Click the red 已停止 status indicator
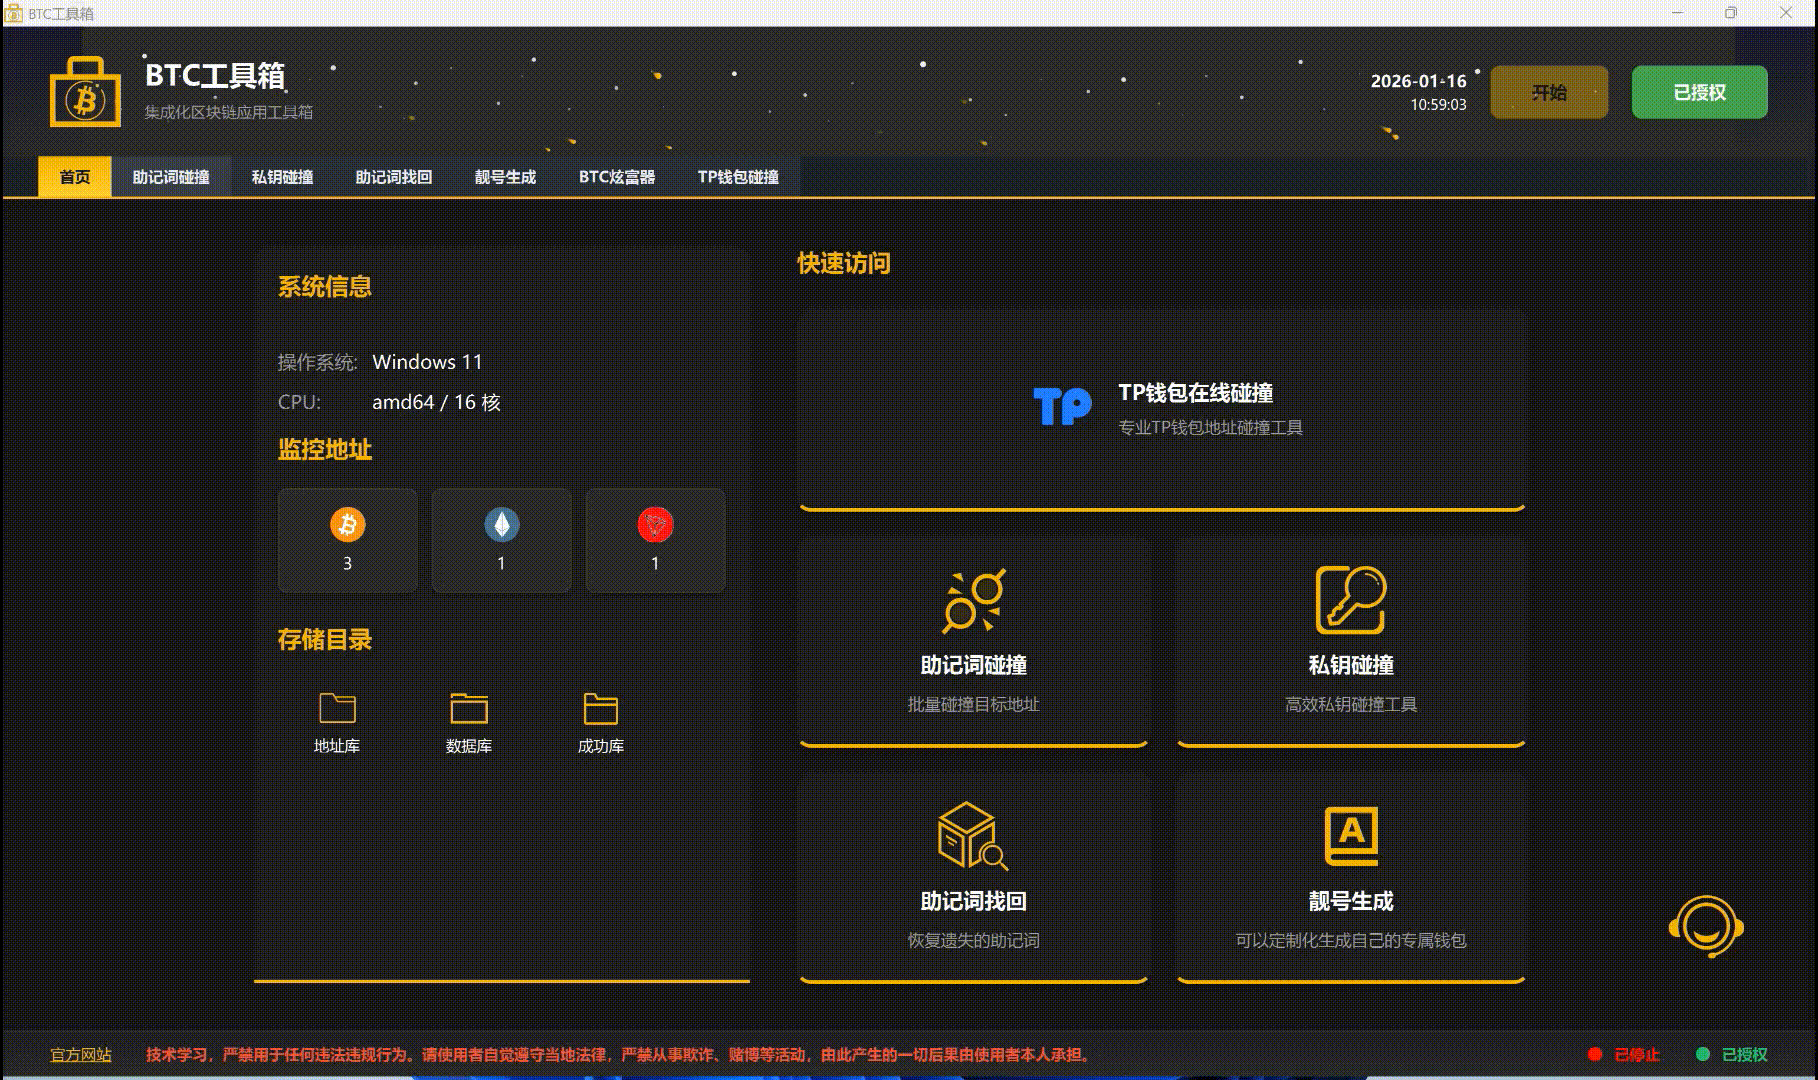The height and width of the screenshot is (1080, 1818). 1624,1055
